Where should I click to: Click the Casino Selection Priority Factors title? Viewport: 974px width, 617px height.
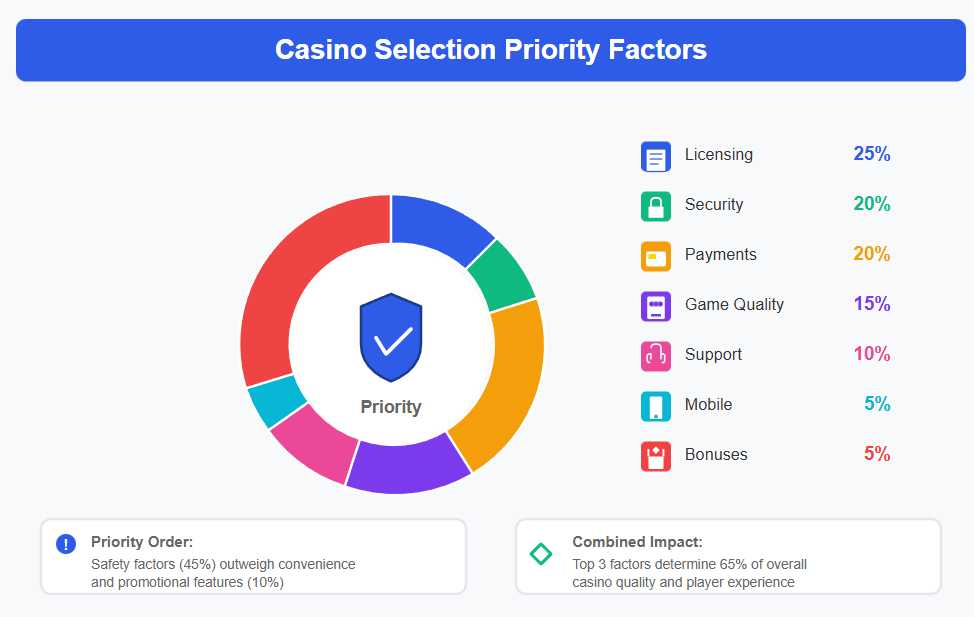[491, 50]
